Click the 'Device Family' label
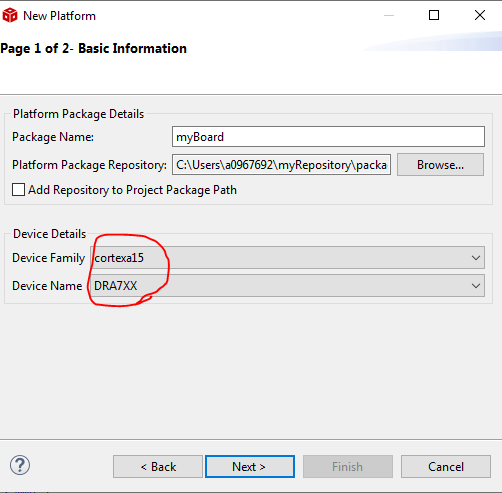Screen dimensions: 502x493 49,258
